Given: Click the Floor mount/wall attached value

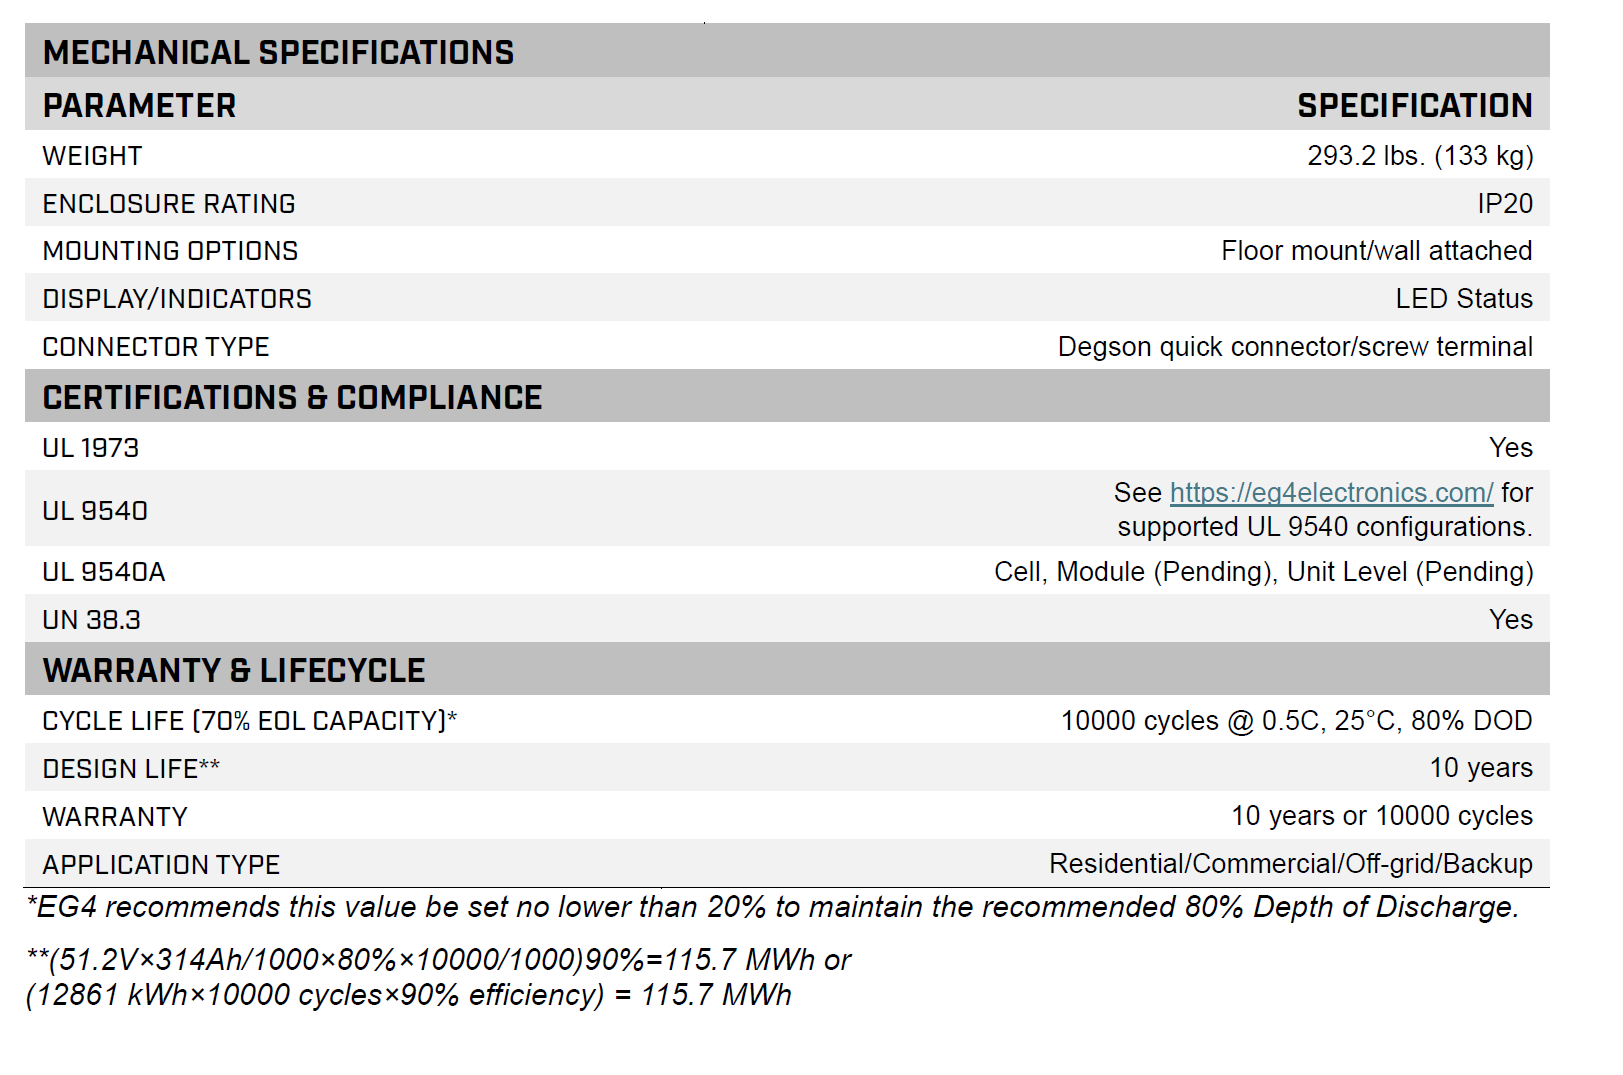Looking at the screenshot, I should point(1376,251).
